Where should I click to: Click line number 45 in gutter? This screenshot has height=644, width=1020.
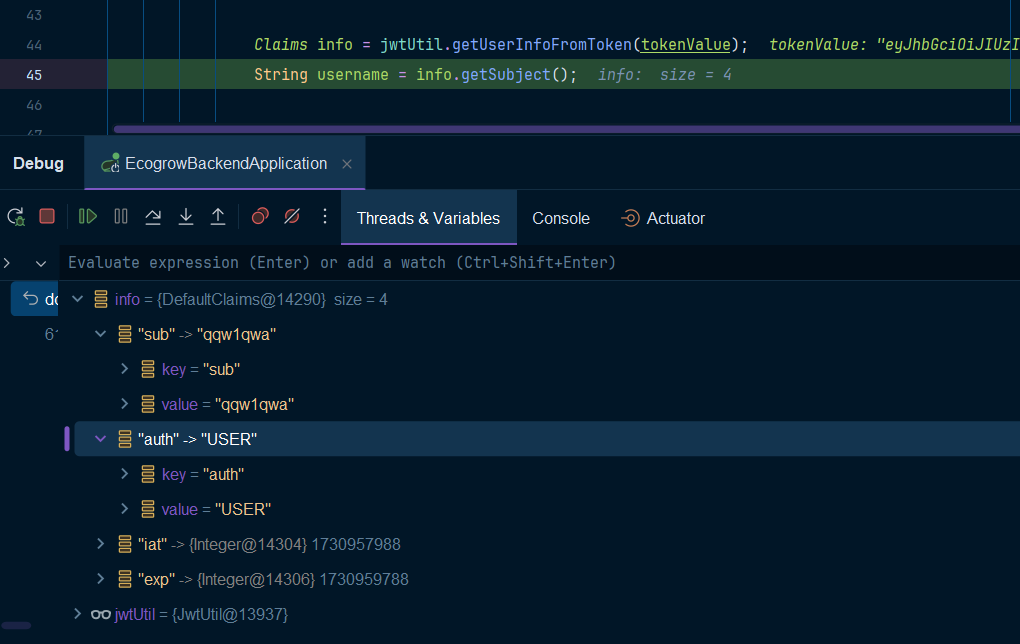[x=34, y=75]
